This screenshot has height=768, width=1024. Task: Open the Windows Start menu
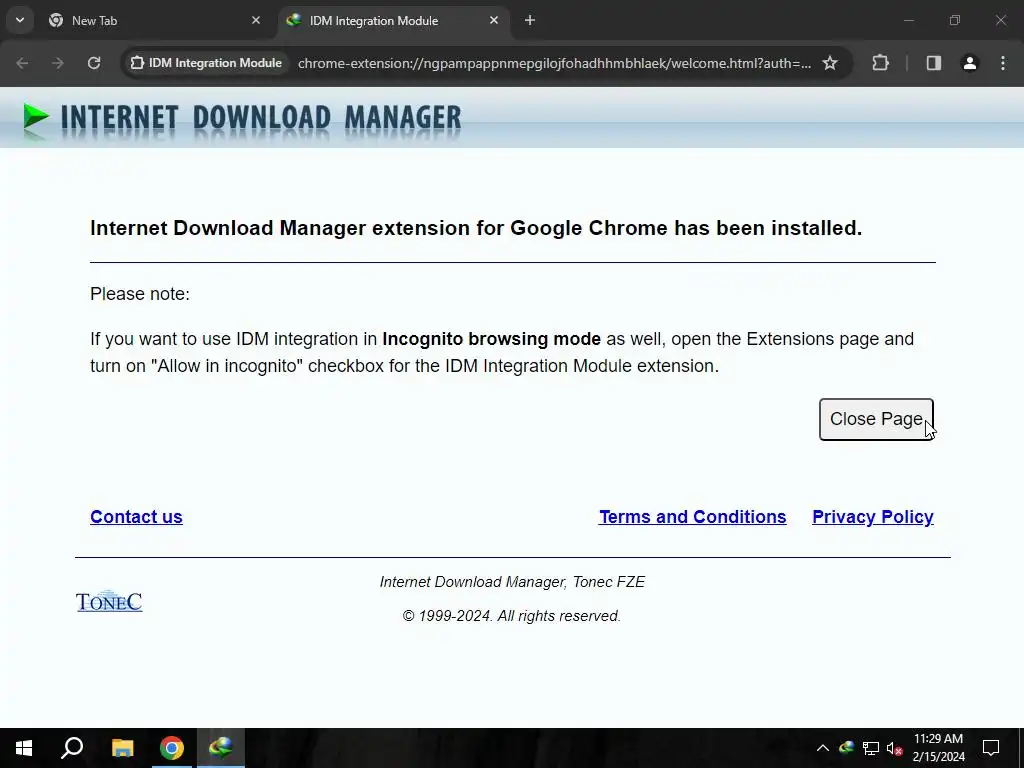24,748
